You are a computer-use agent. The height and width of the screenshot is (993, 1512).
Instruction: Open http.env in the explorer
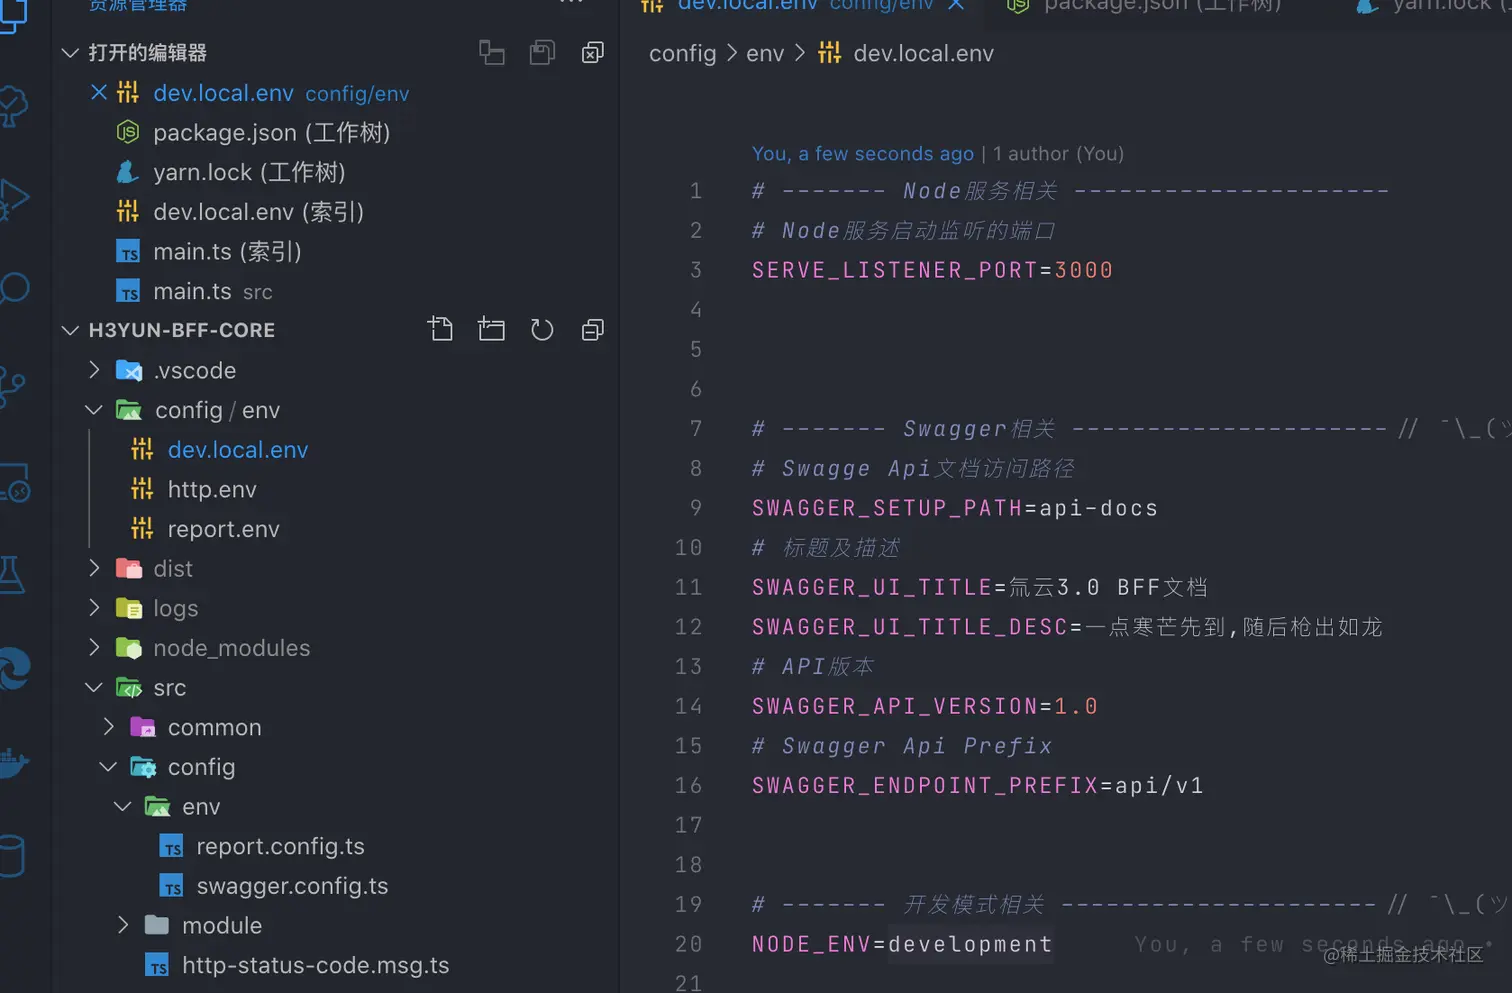[212, 489]
